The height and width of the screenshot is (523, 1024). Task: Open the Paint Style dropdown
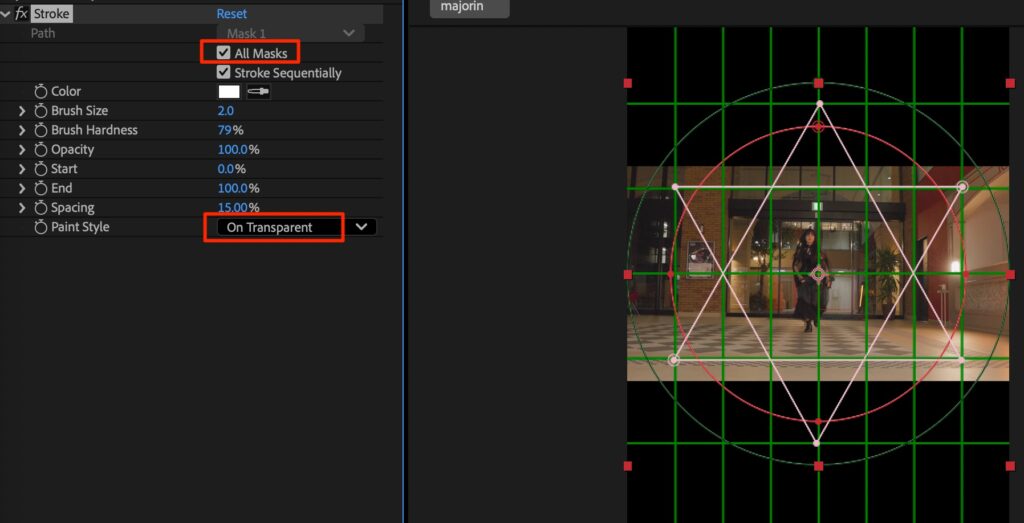(360, 227)
